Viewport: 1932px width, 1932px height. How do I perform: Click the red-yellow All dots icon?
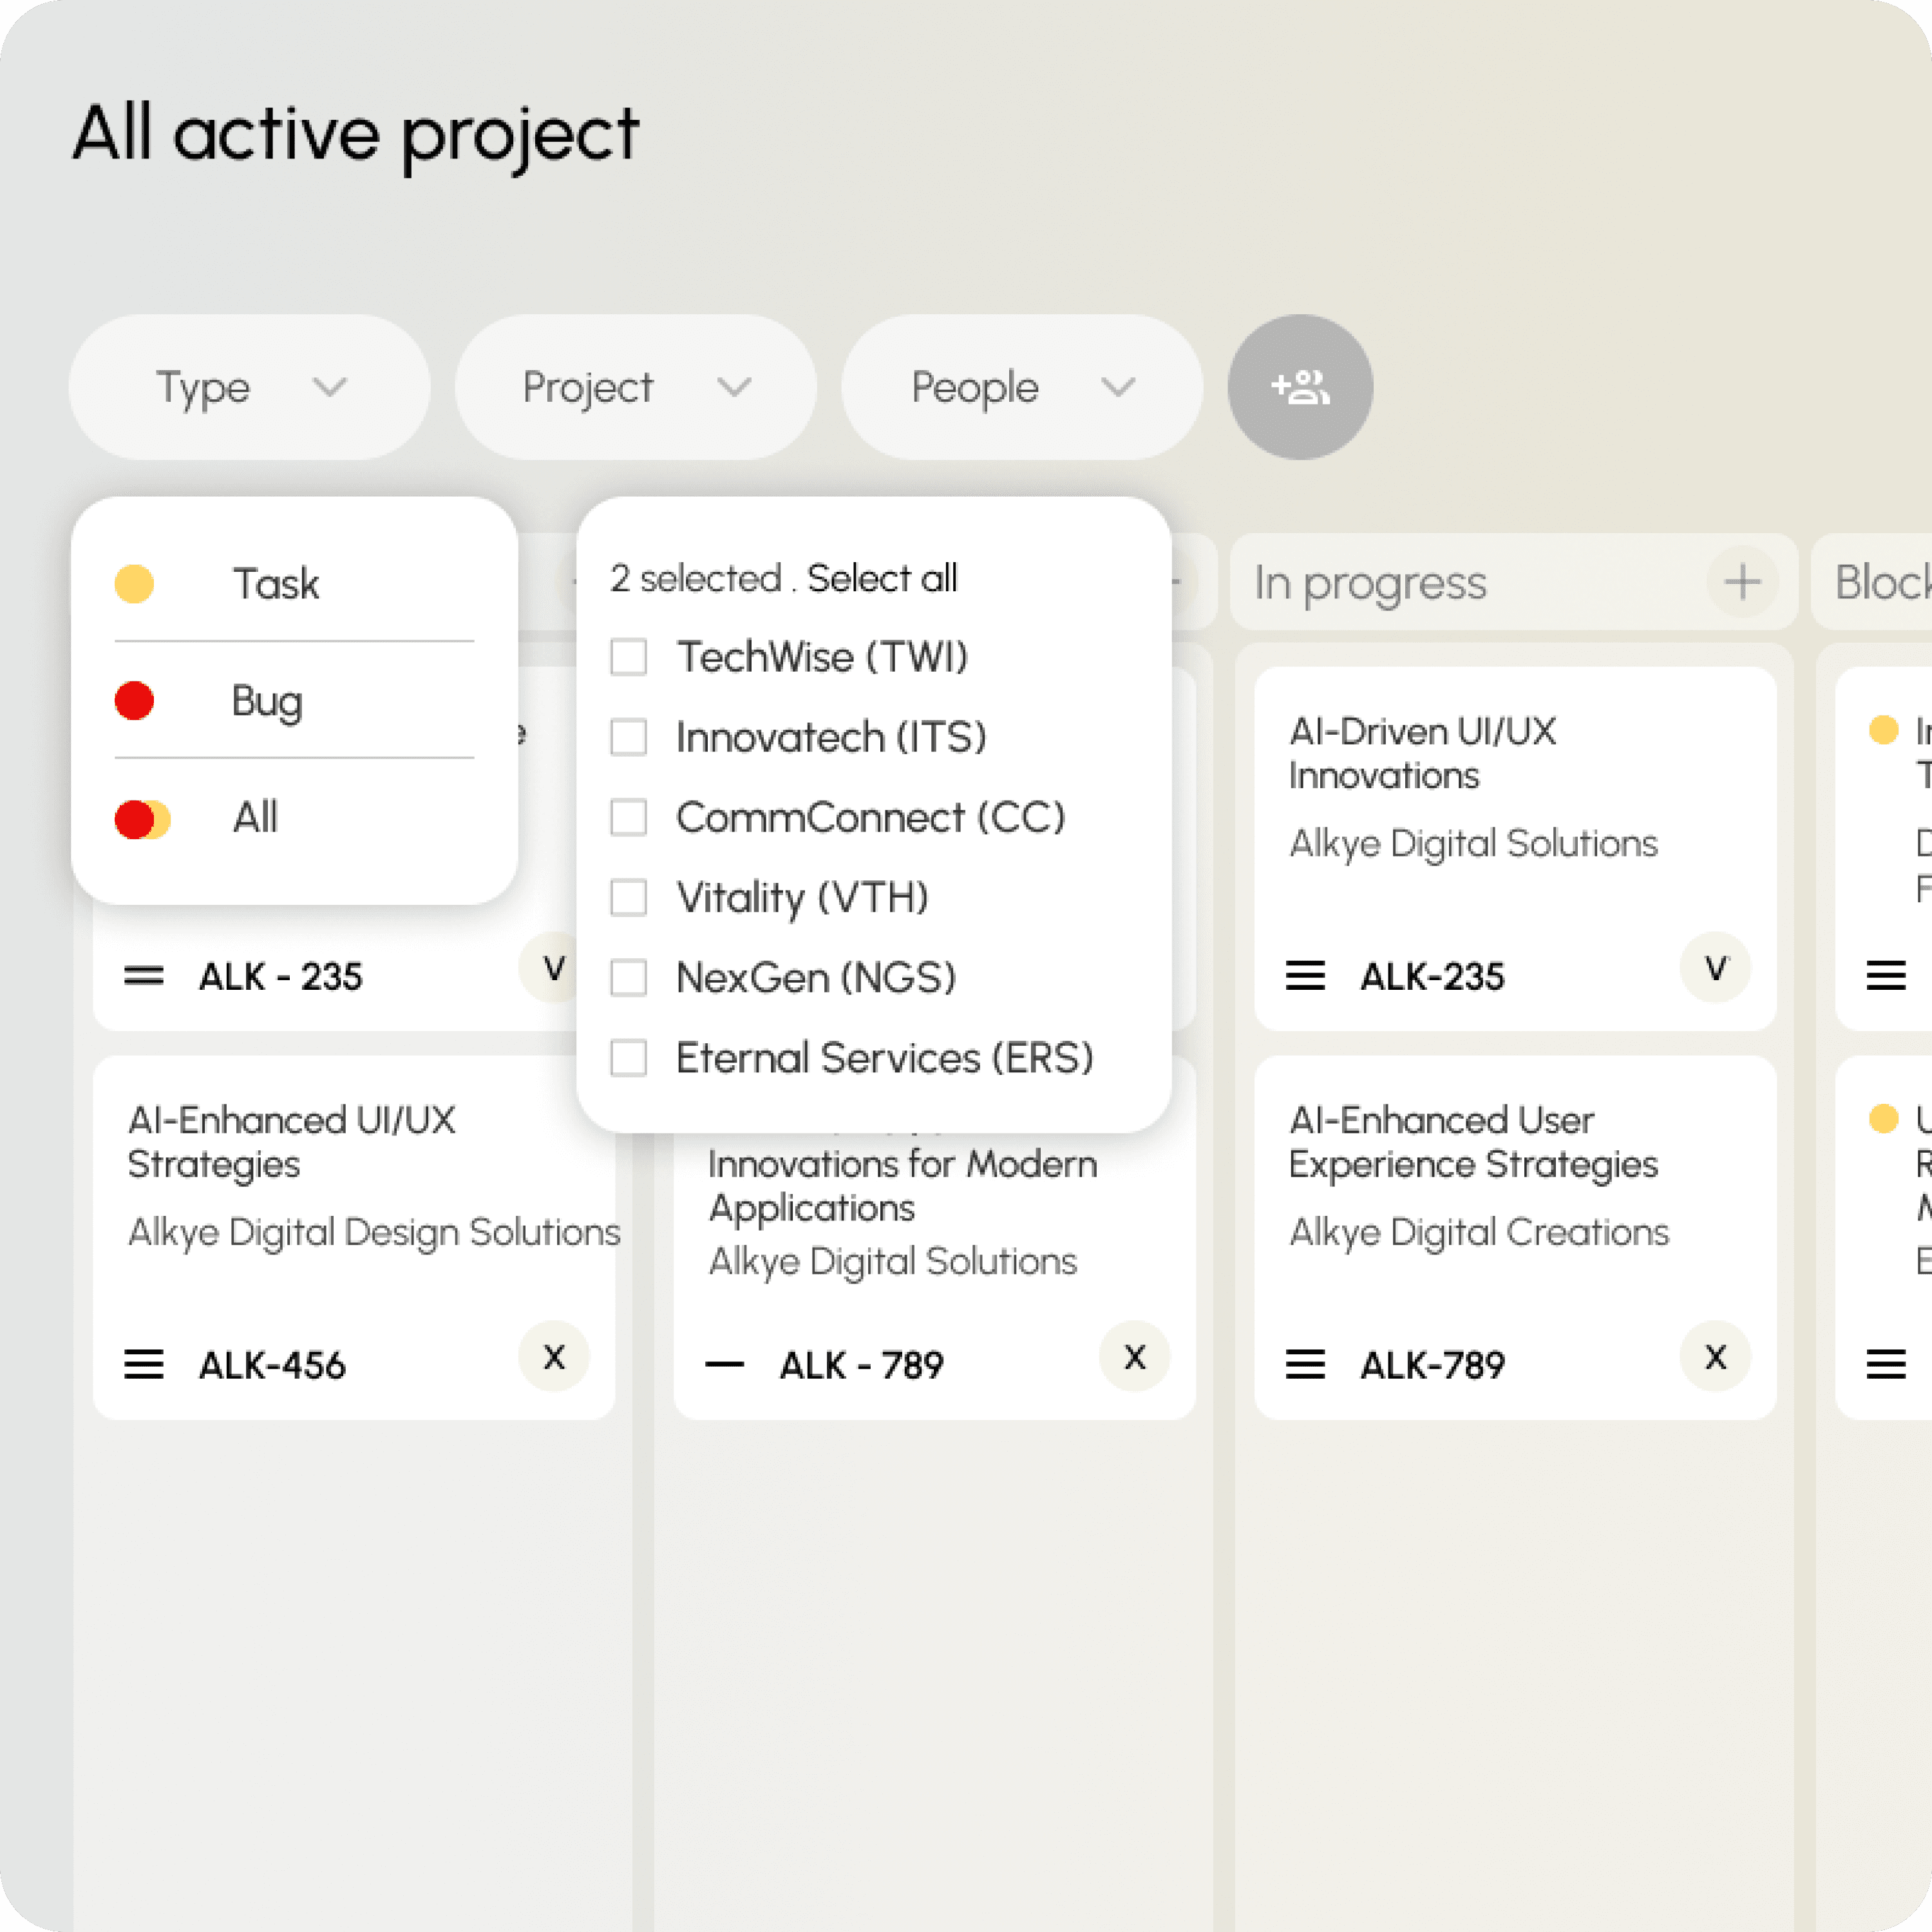[x=142, y=819]
